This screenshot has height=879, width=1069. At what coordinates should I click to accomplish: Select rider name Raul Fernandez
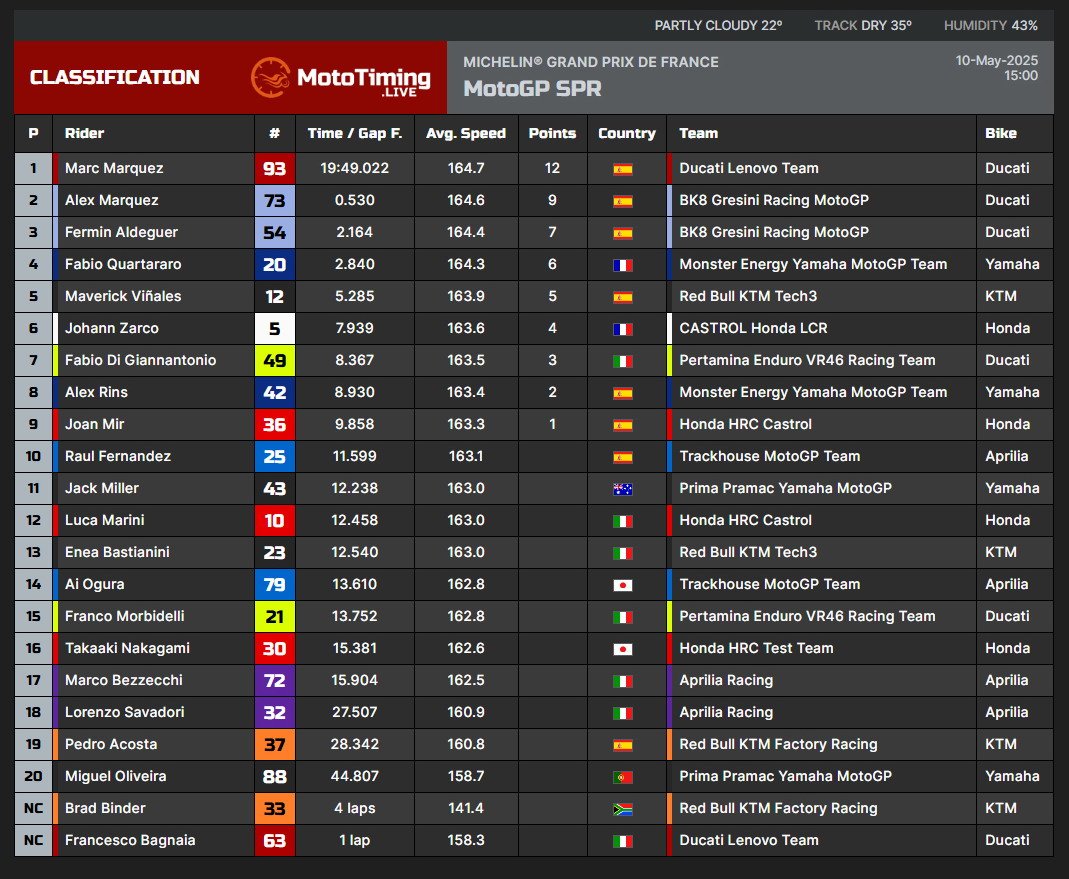tap(118, 456)
